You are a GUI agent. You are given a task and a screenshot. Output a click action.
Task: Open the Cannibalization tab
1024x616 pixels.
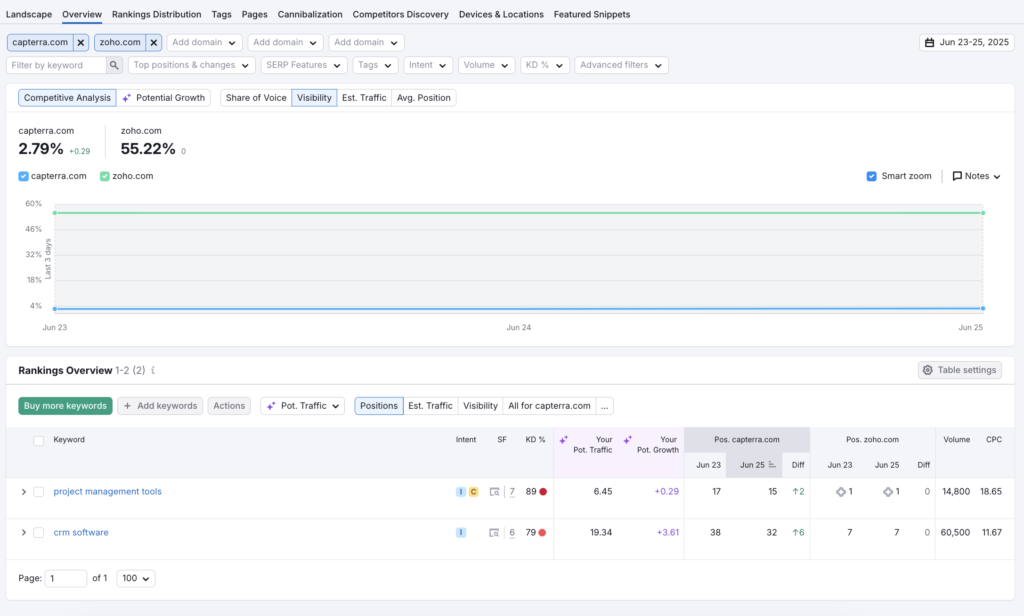click(310, 14)
